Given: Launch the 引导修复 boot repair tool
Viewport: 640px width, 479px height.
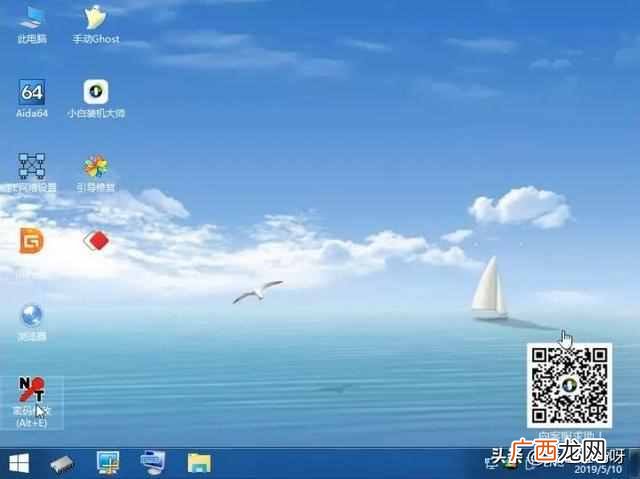Looking at the screenshot, I should point(96,173).
